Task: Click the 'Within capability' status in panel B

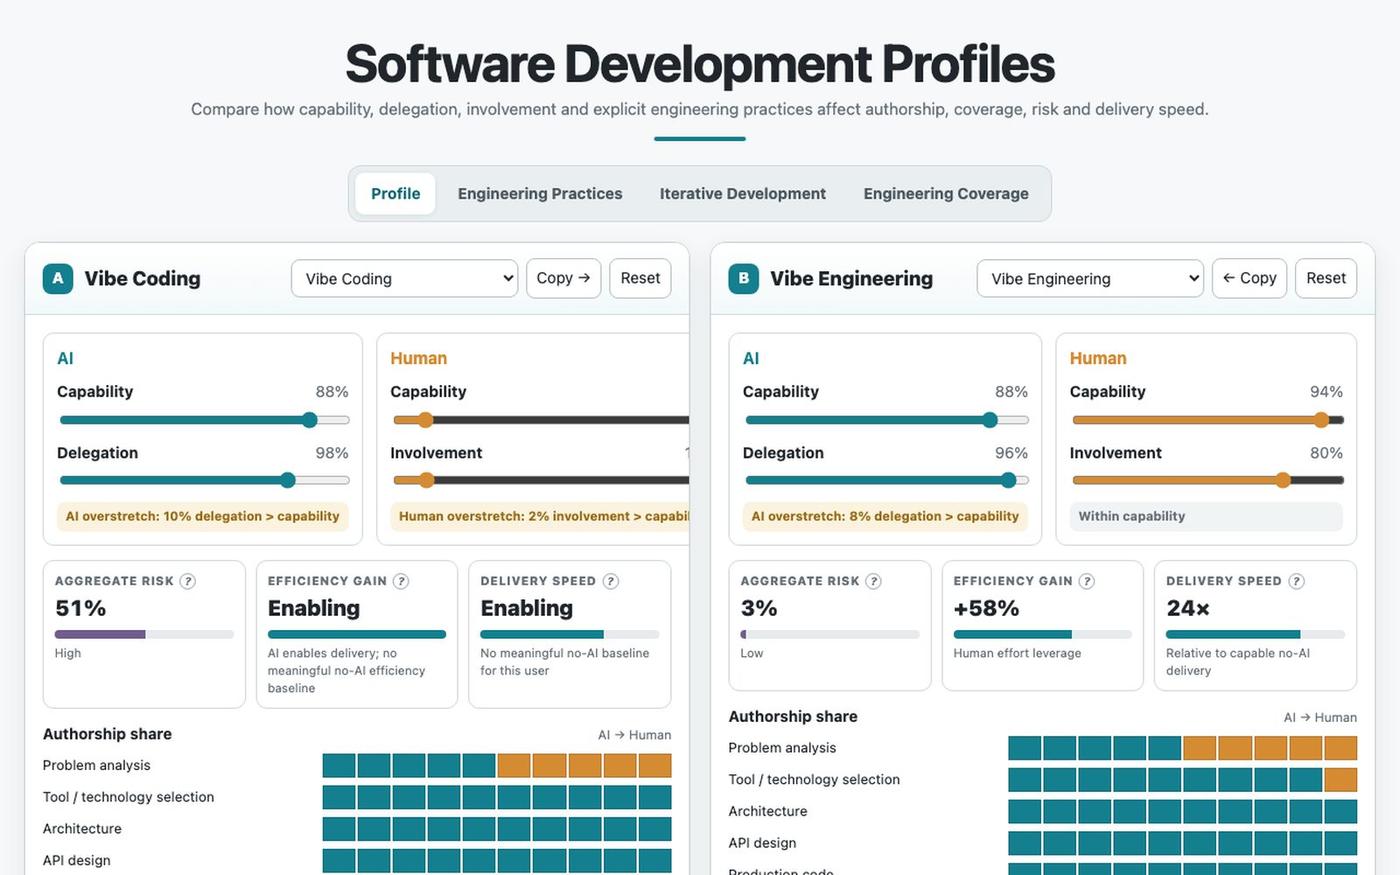Action: click(x=1206, y=516)
